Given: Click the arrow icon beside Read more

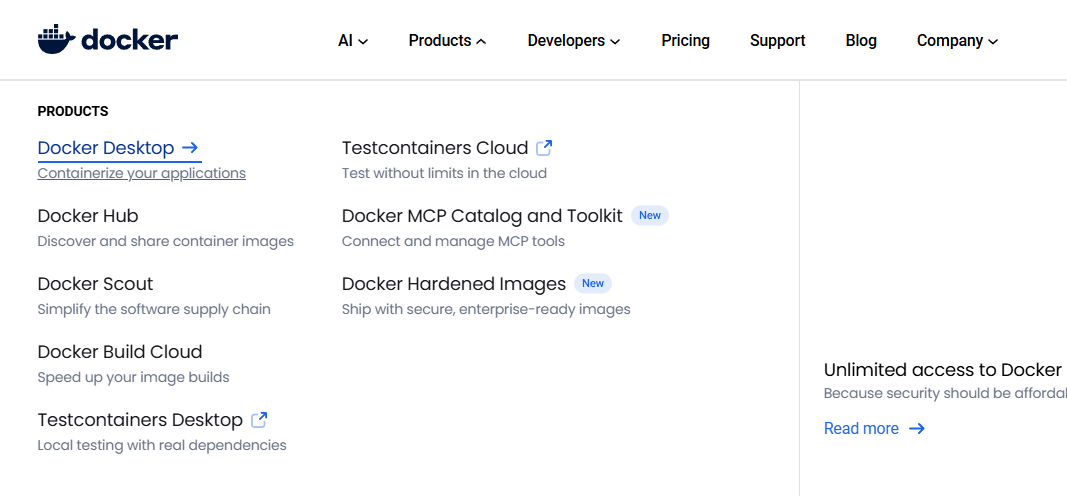Looking at the screenshot, I should click(x=917, y=429).
